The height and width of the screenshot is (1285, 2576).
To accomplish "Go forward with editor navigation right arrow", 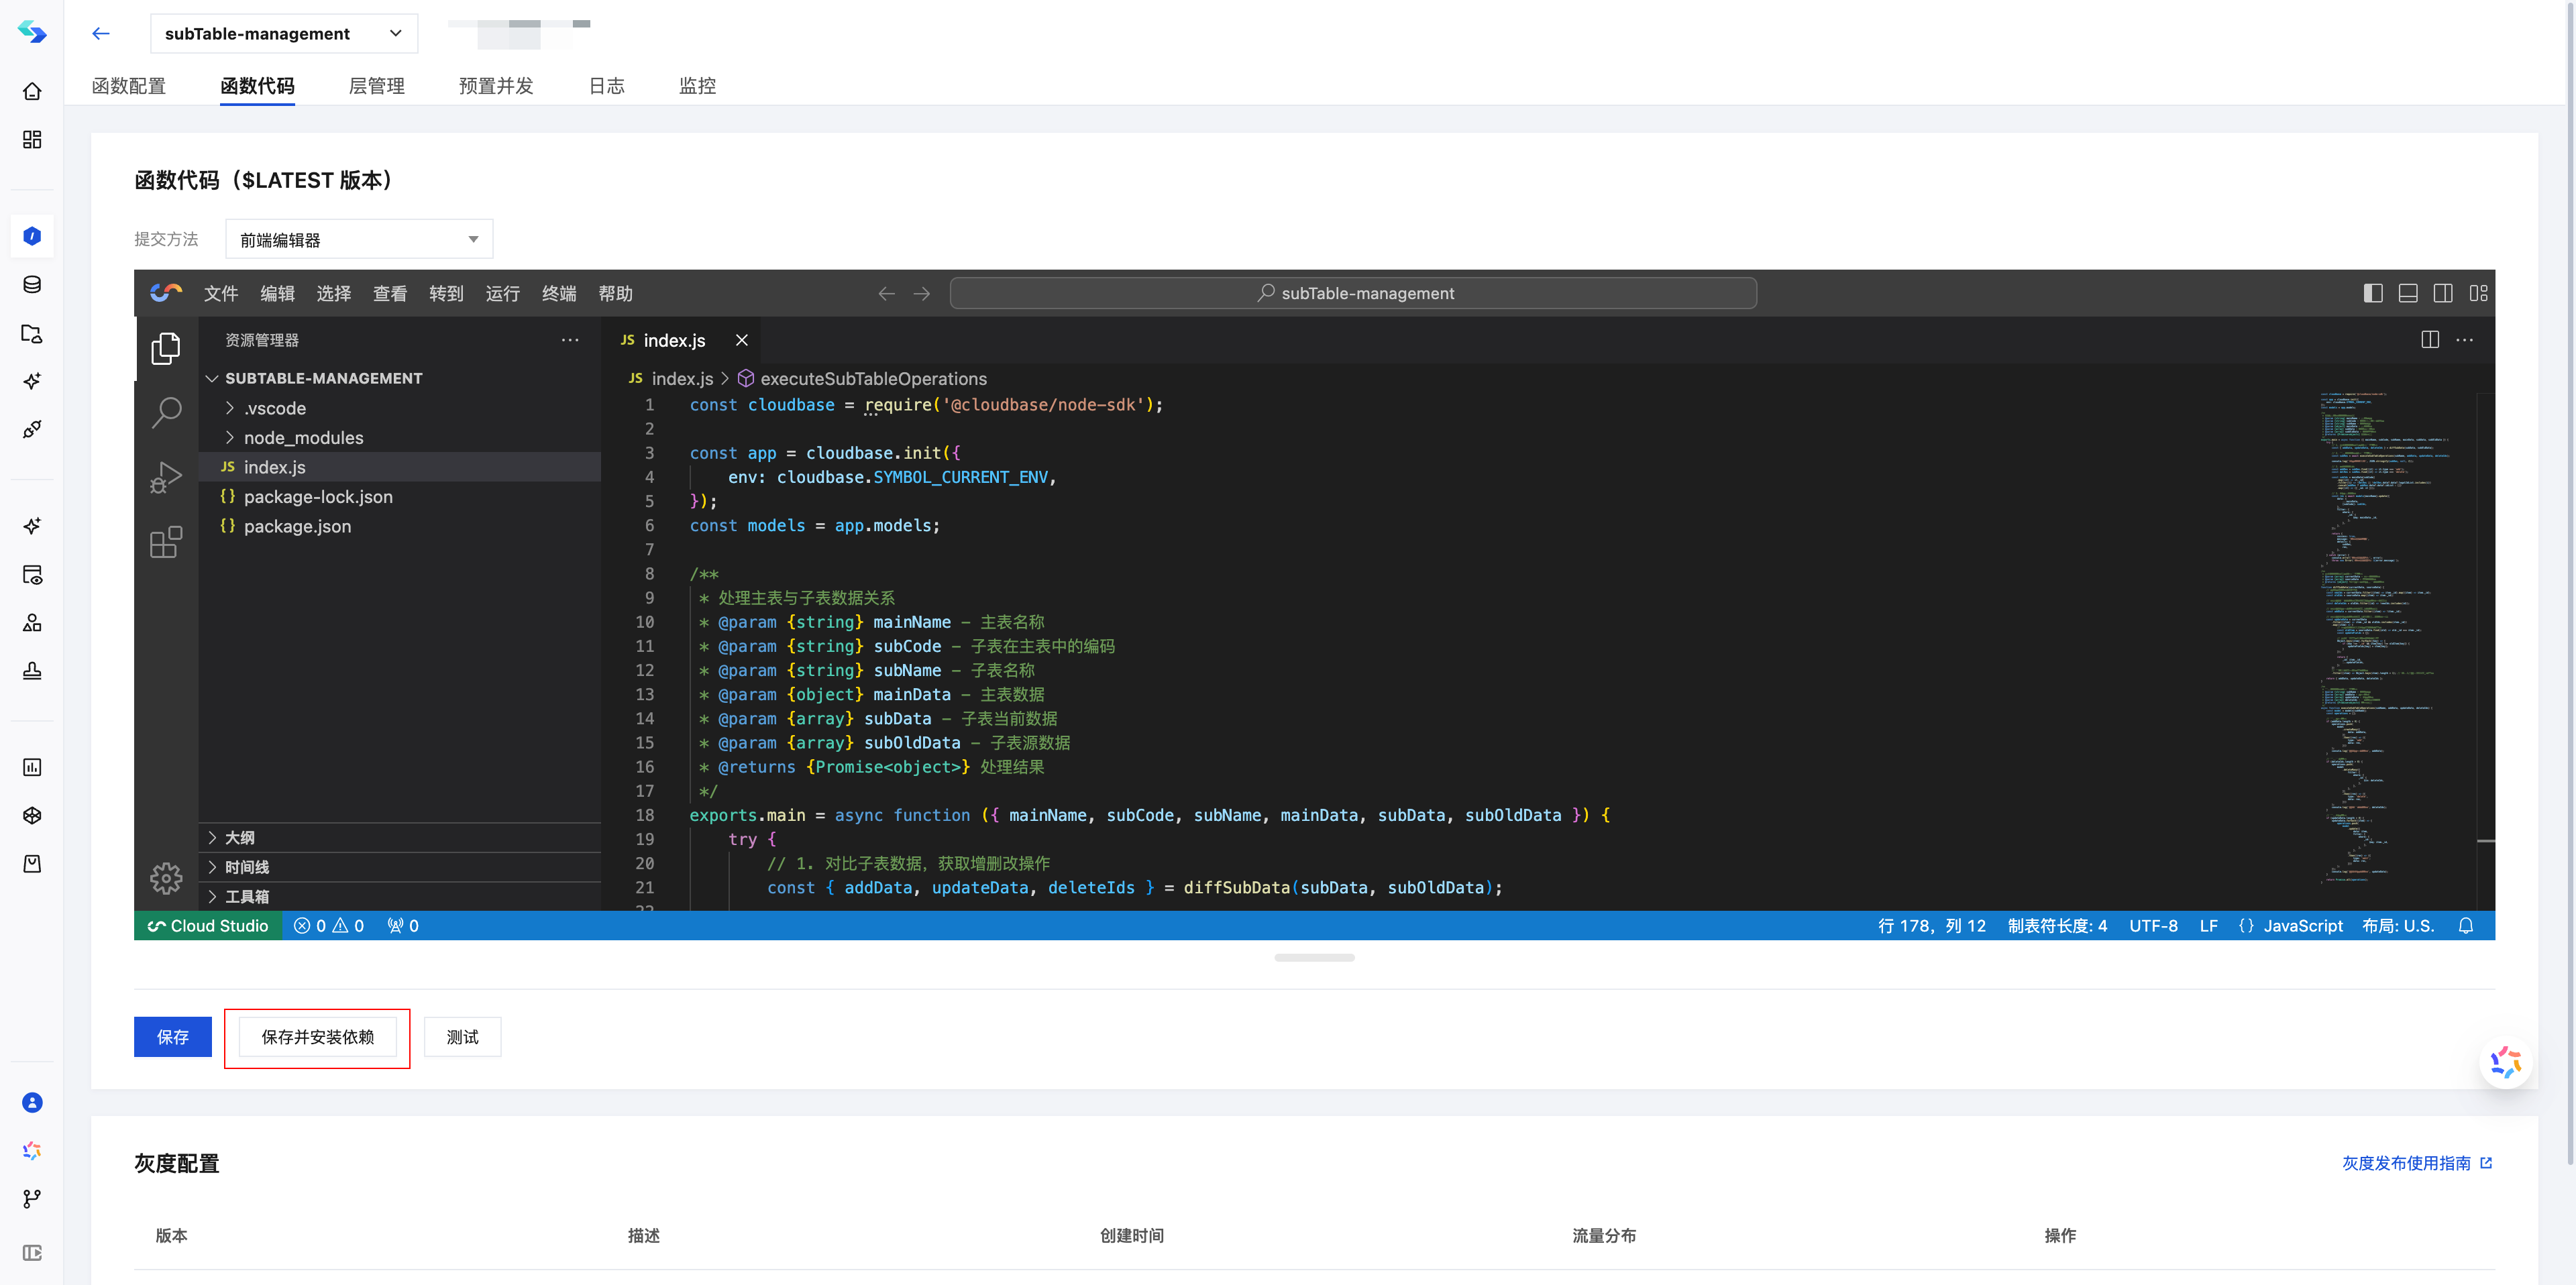I will [922, 293].
